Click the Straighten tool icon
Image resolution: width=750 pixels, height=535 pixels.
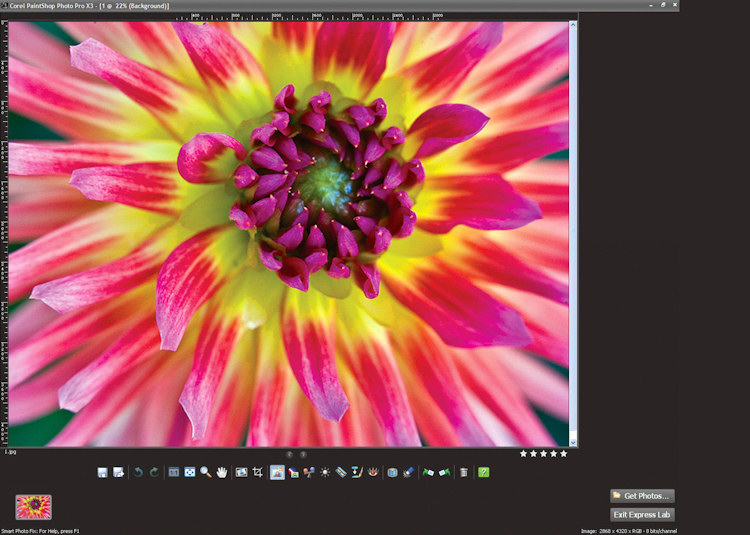[340, 471]
